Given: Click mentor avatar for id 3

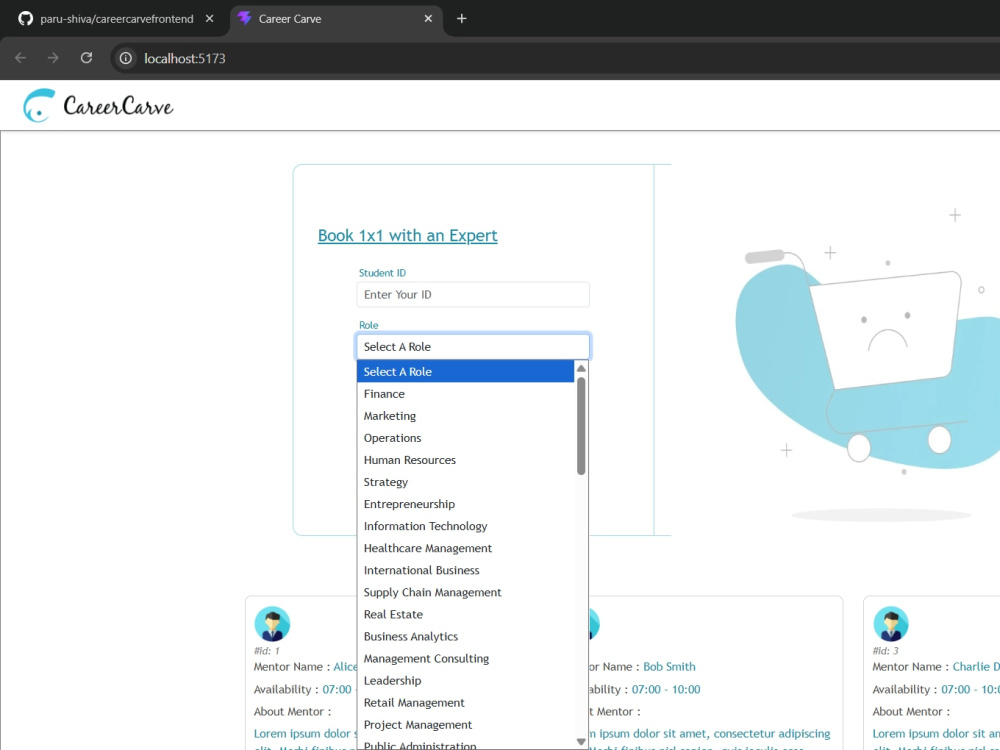Looking at the screenshot, I should [x=891, y=624].
